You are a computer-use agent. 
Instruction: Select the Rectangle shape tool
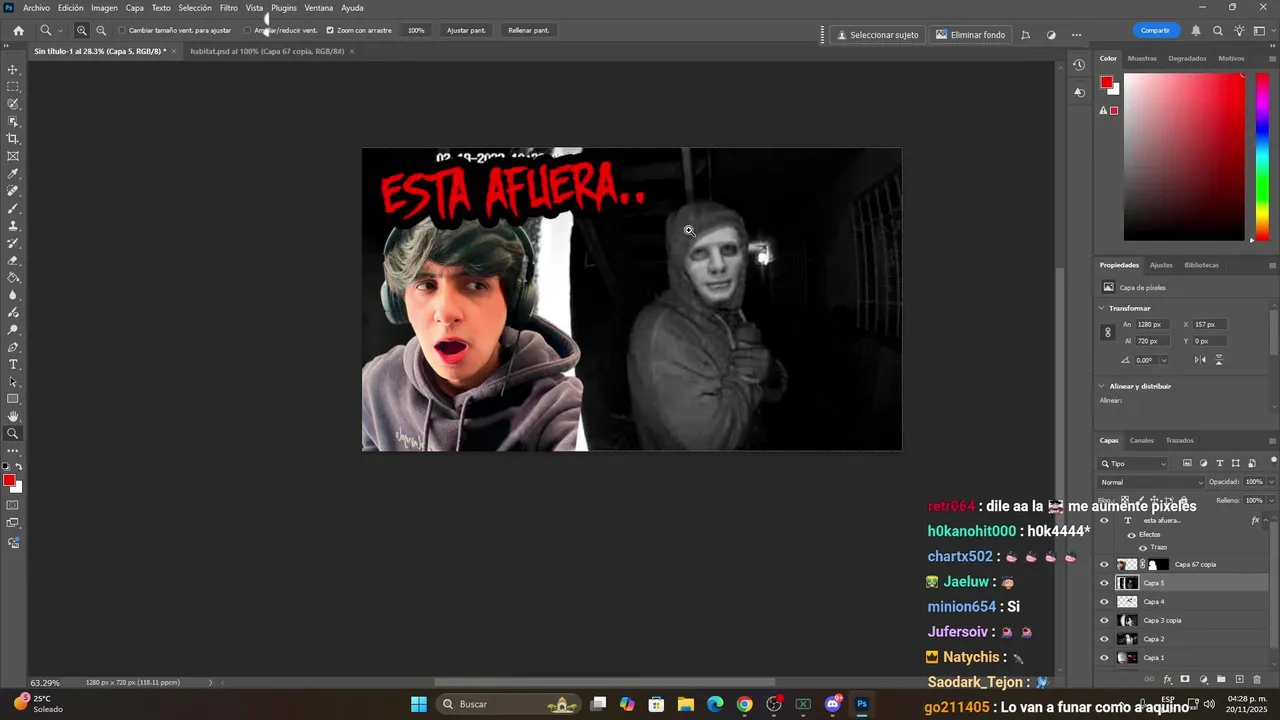pyautogui.click(x=13, y=399)
